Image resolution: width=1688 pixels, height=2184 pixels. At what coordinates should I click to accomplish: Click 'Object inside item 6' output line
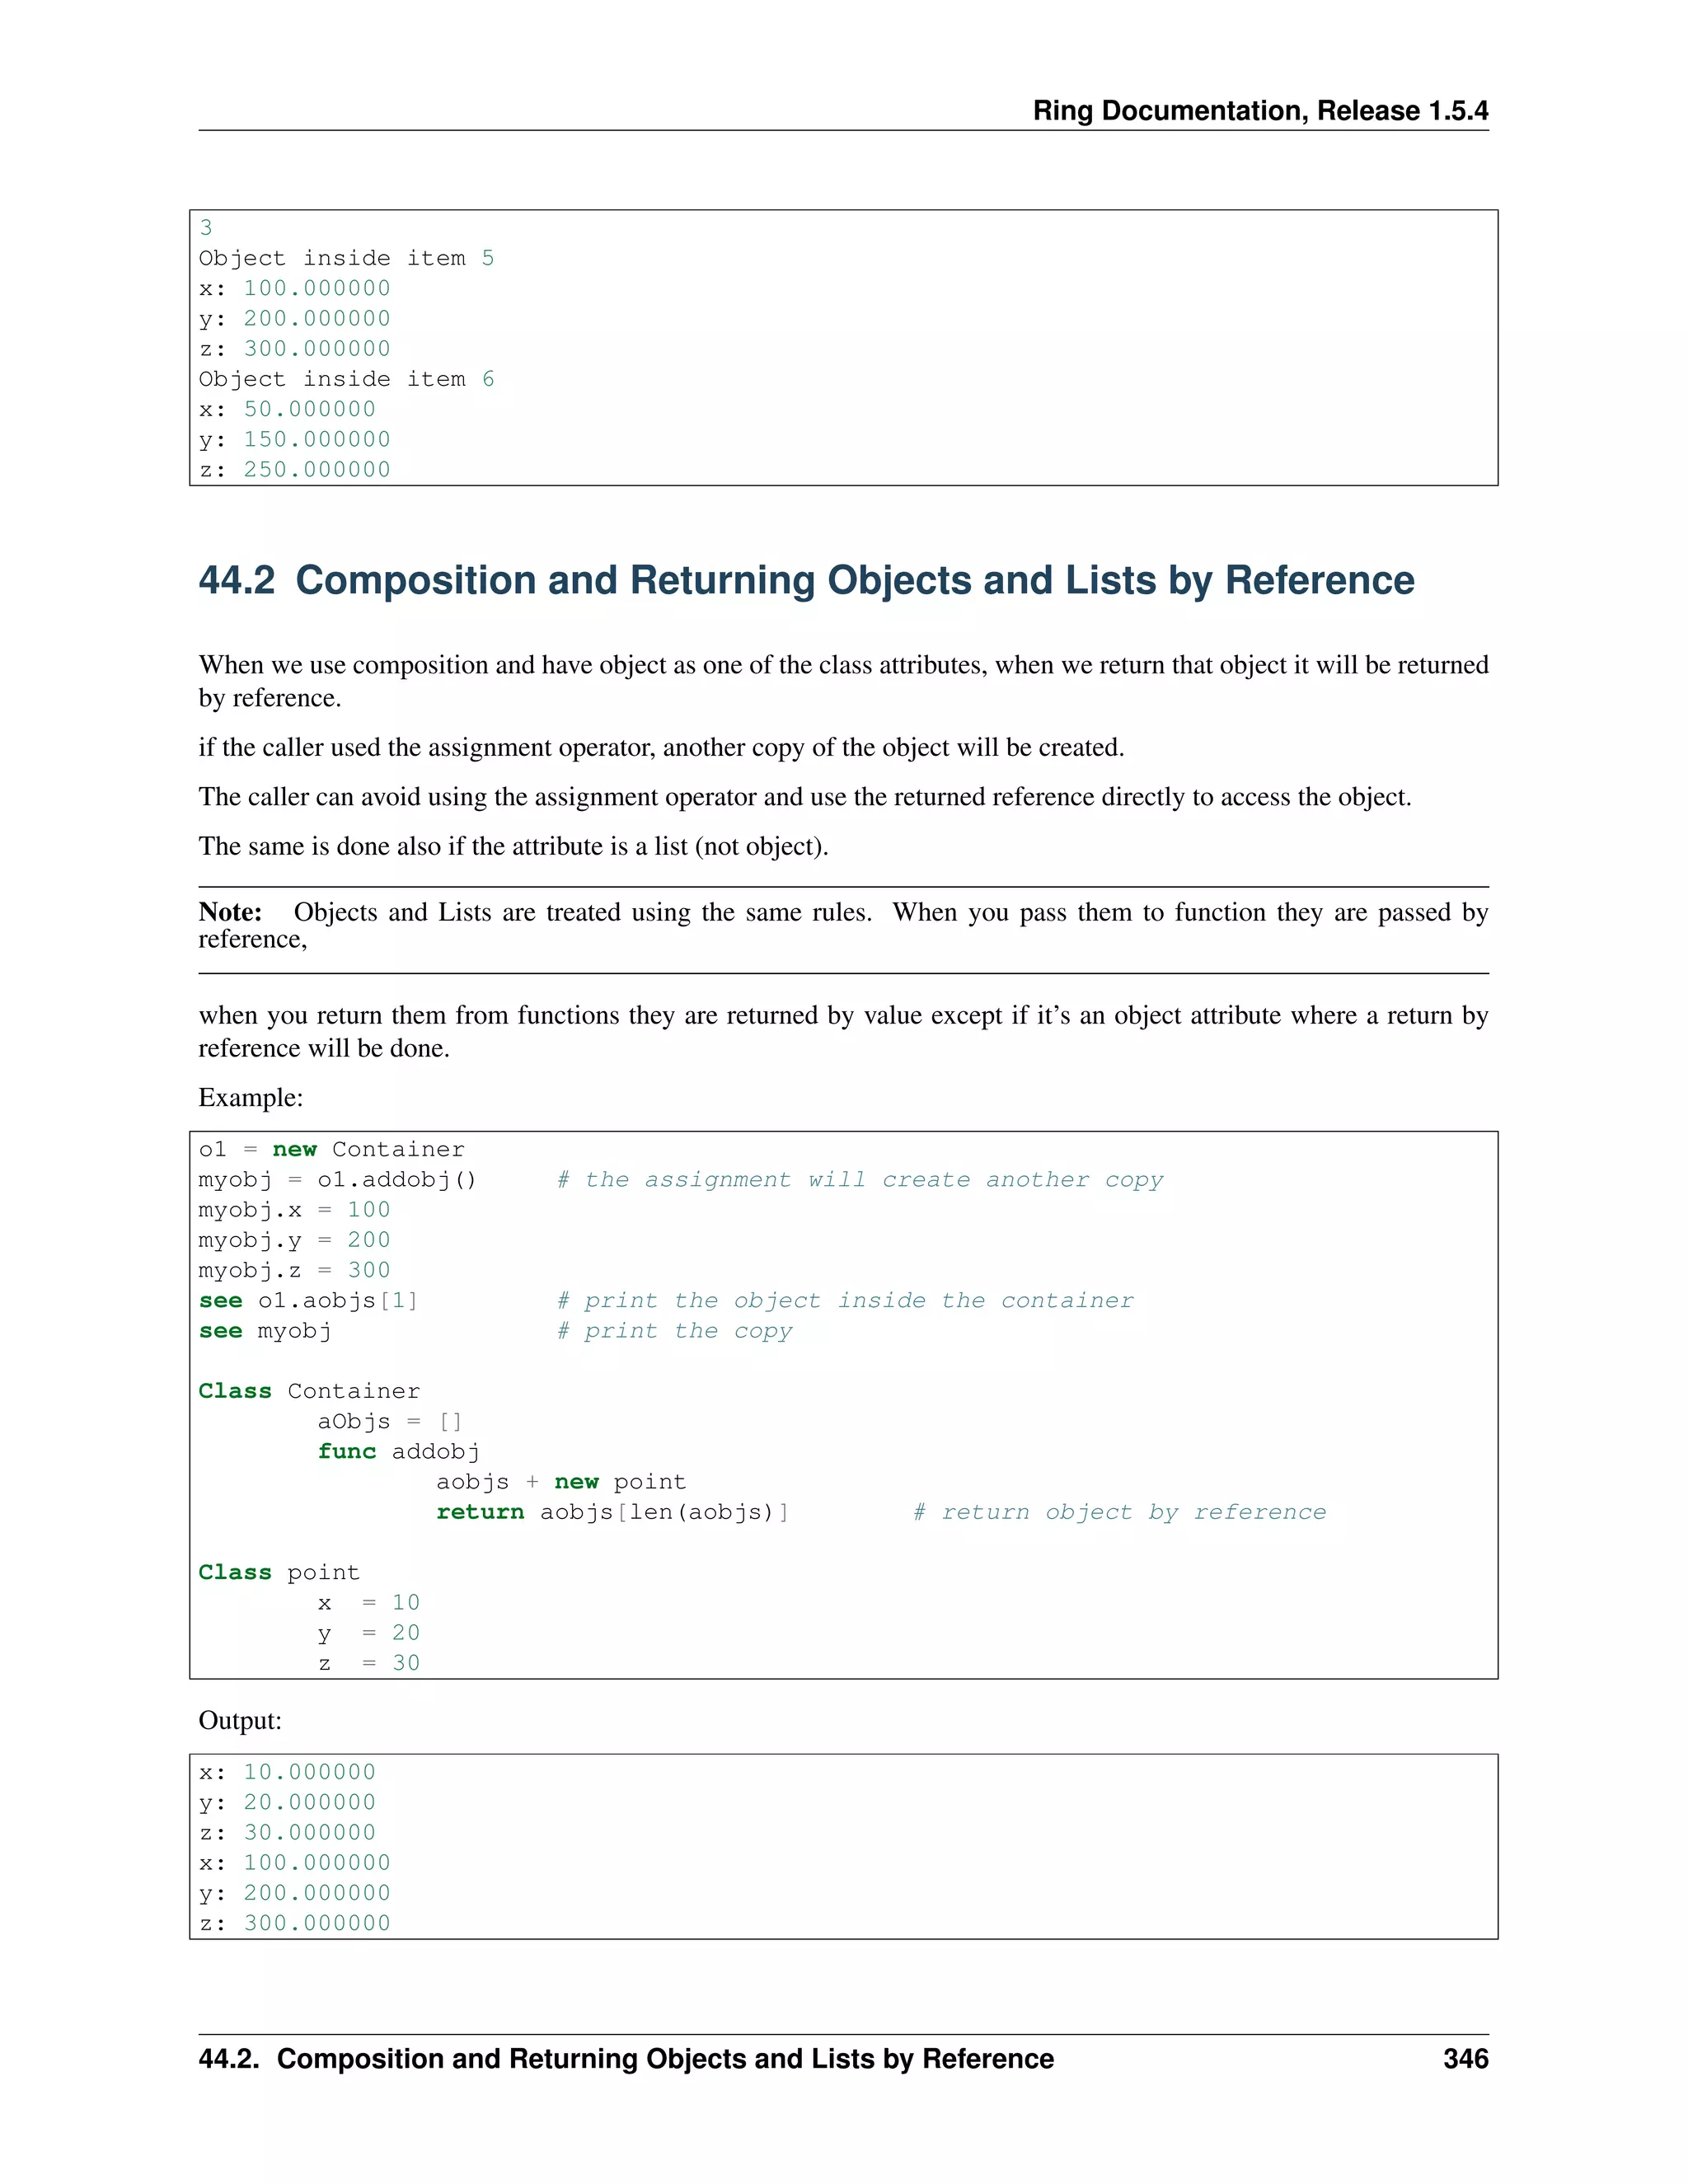346,379
